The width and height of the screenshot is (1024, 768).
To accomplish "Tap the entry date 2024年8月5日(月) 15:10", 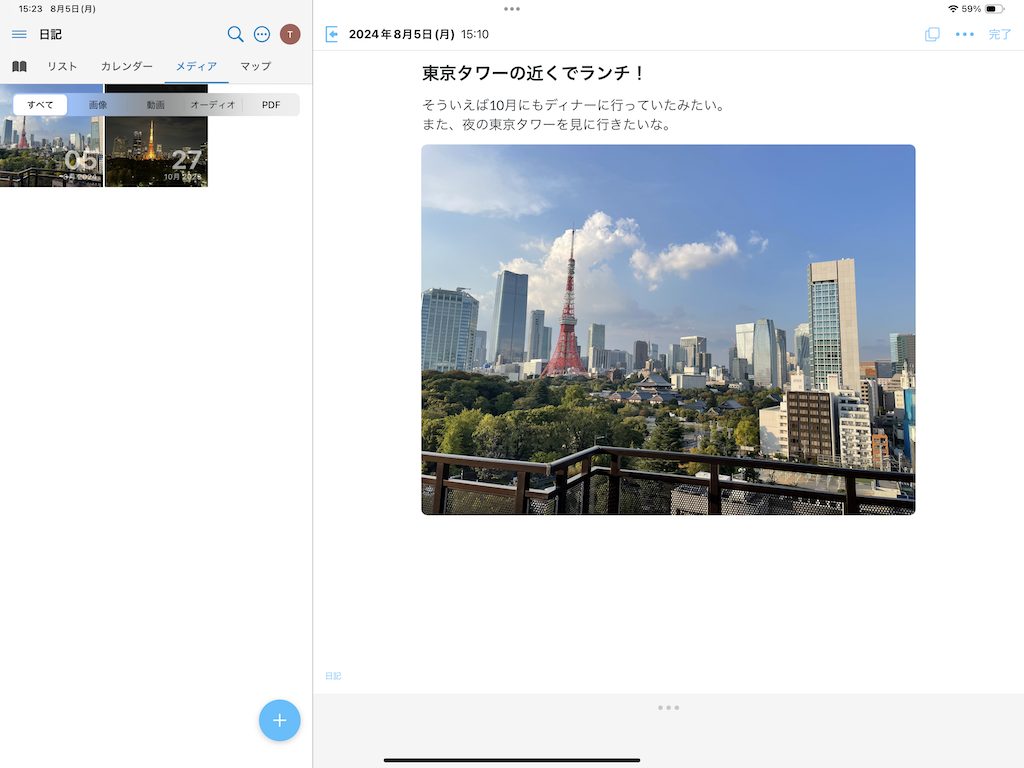I will tap(419, 34).
